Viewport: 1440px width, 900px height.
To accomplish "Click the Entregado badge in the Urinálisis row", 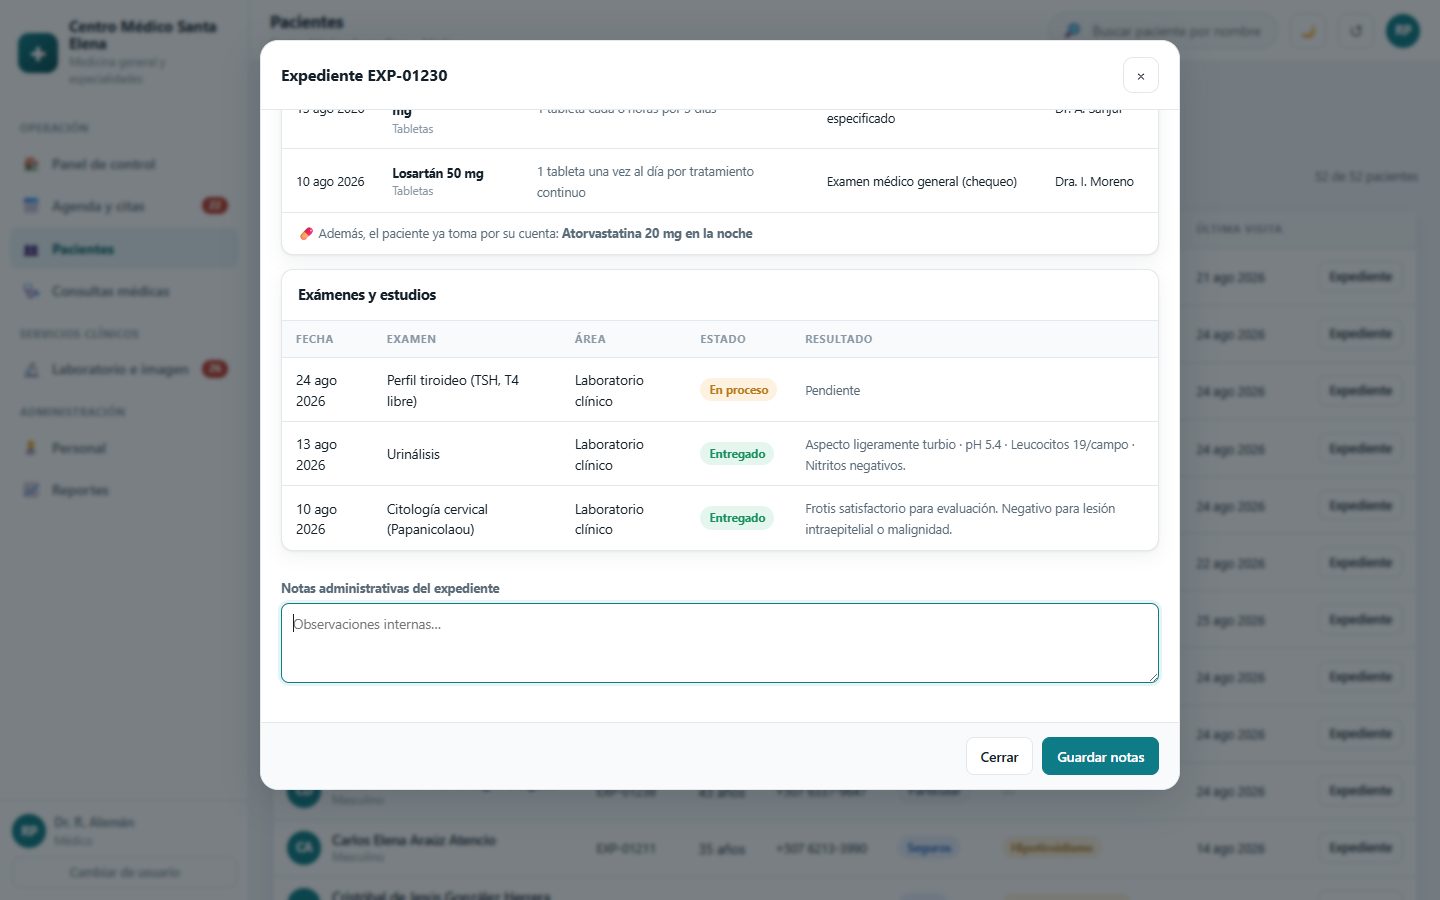I will pyautogui.click(x=737, y=454).
